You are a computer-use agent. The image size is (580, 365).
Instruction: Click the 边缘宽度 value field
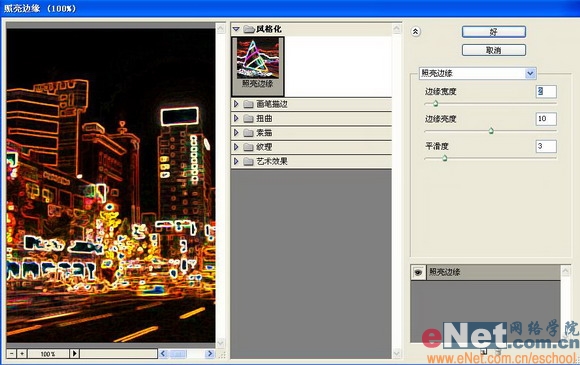[546, 91]
